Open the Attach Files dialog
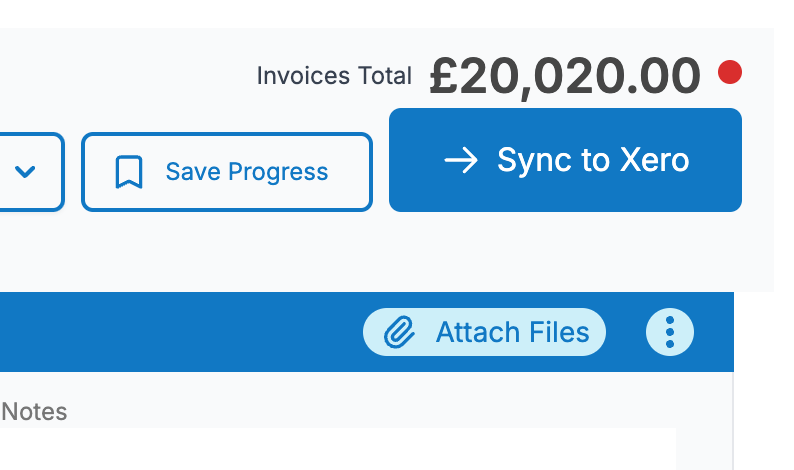 484,332
